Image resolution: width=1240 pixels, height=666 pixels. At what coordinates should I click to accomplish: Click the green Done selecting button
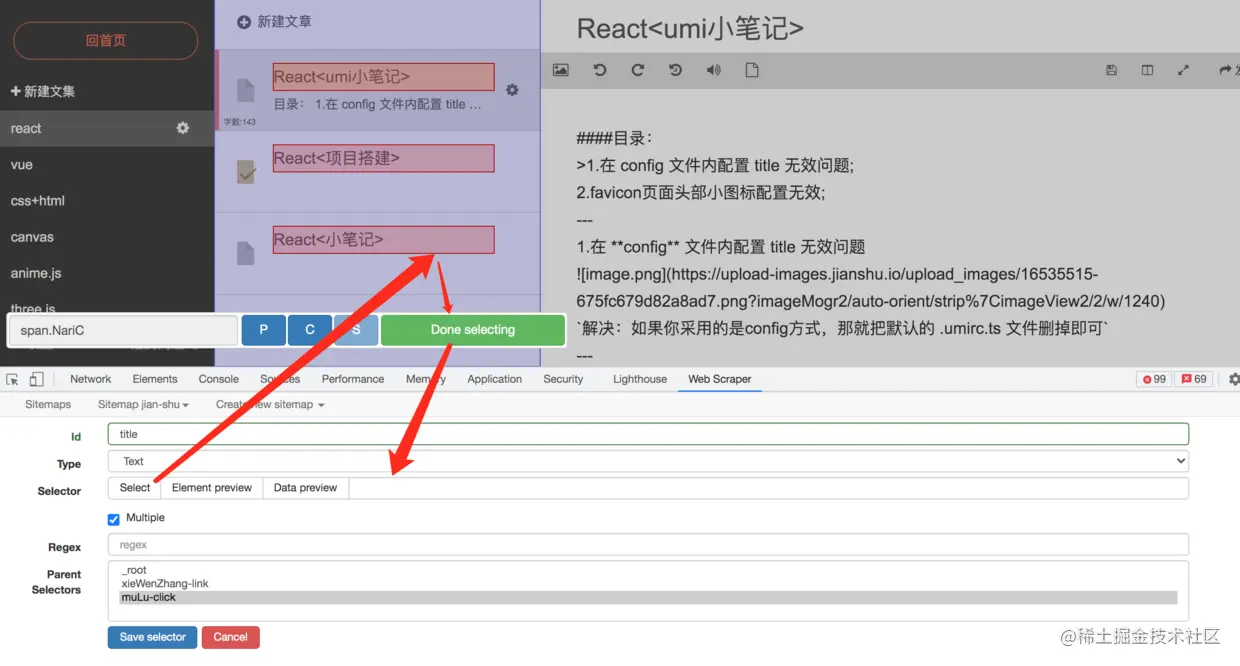[473, 330]
